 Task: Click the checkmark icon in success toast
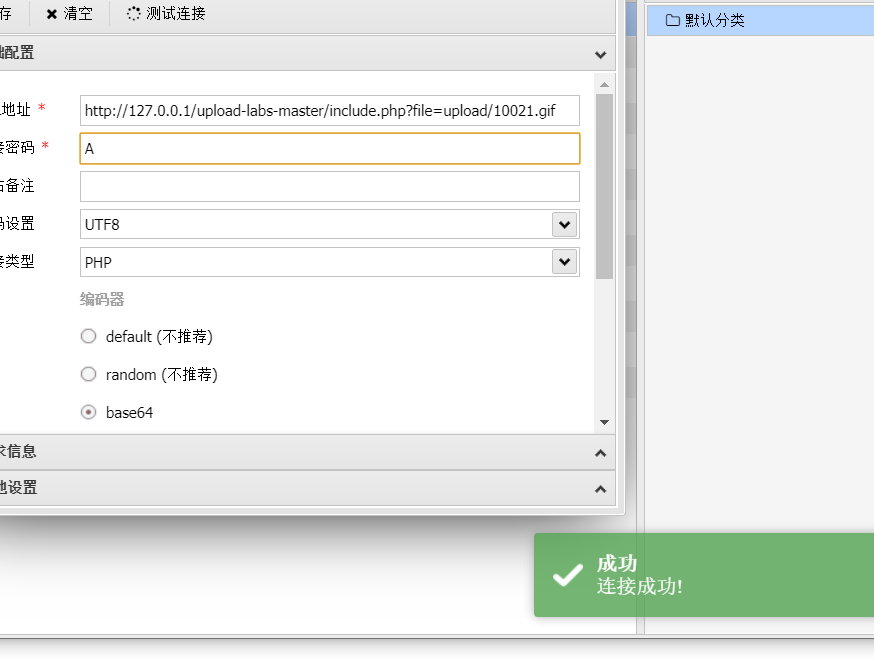[567, 575]
